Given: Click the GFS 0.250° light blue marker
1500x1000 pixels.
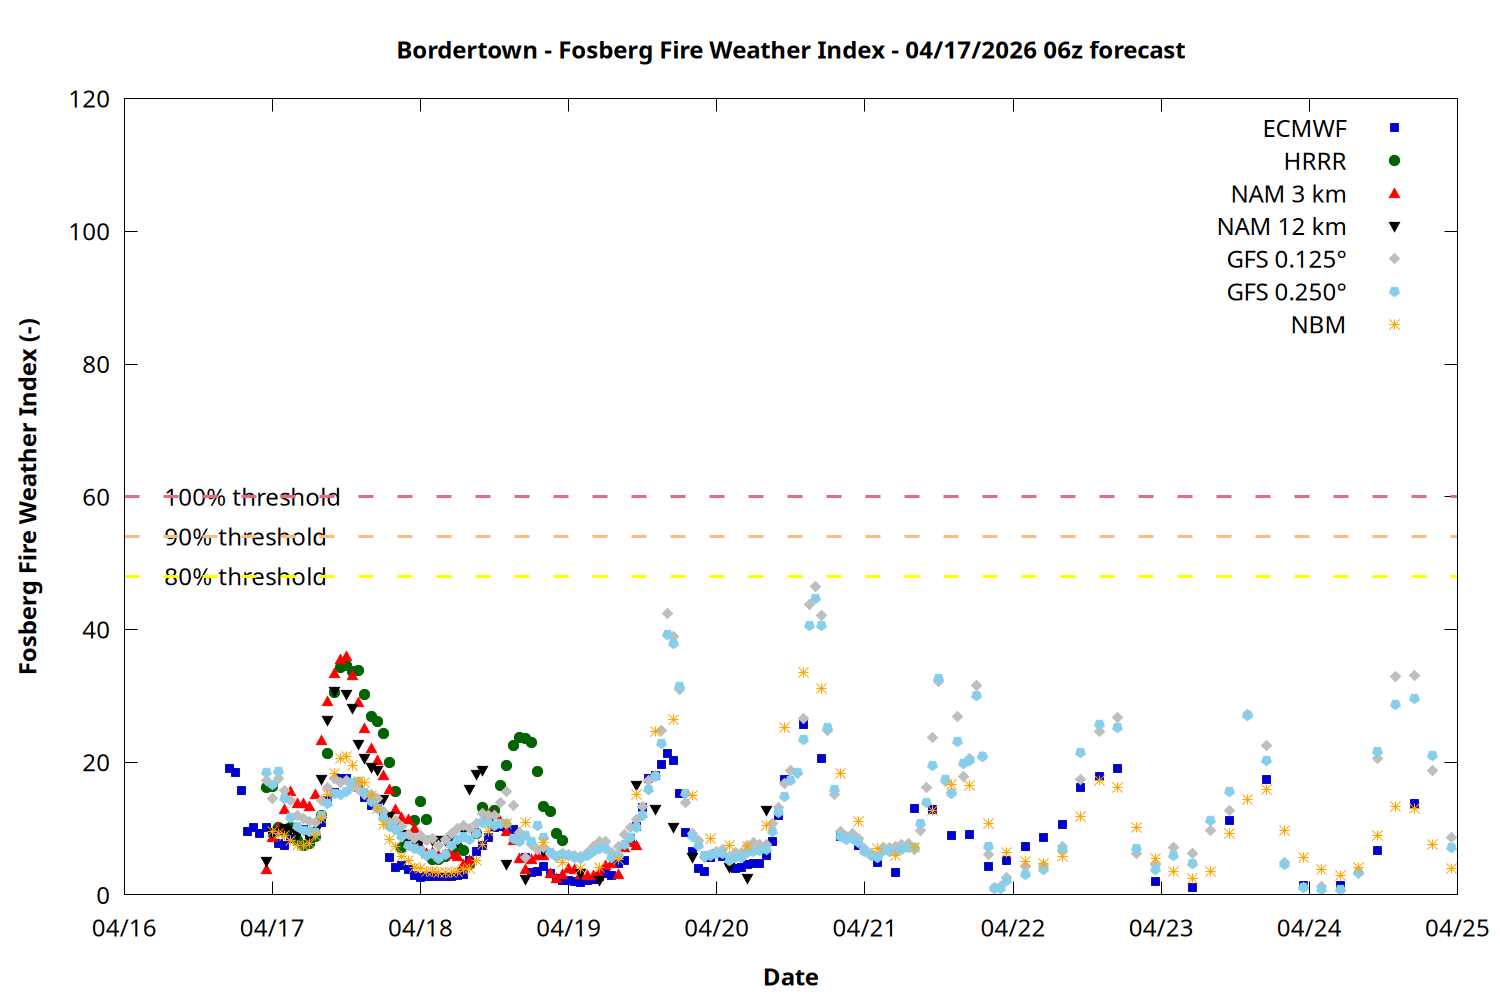Looking at the screenshot, I should point(1394,292).
